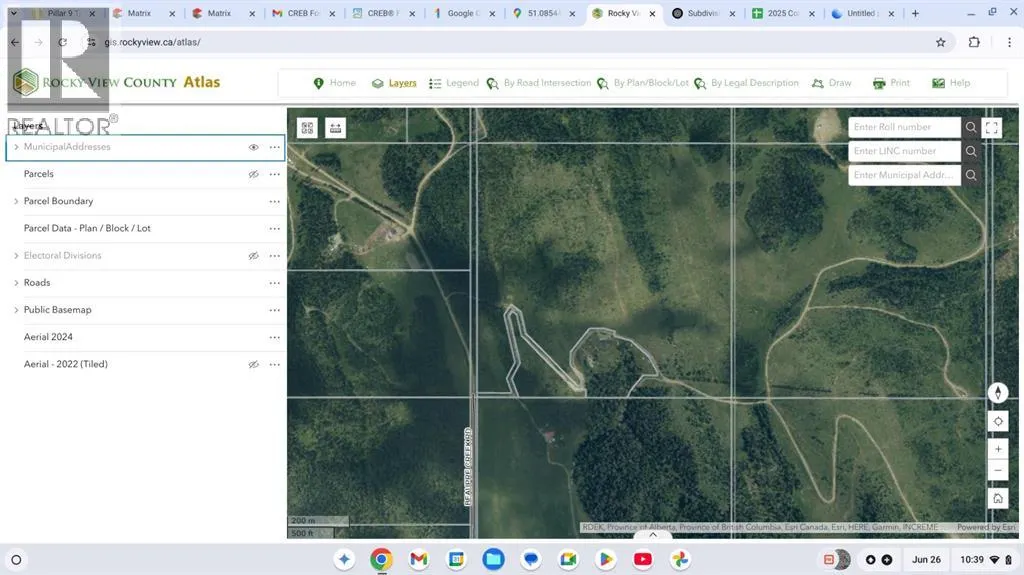Search By Plan/Block/Lot
This screenshot has width=1024, height=575.
pos(643,83)
